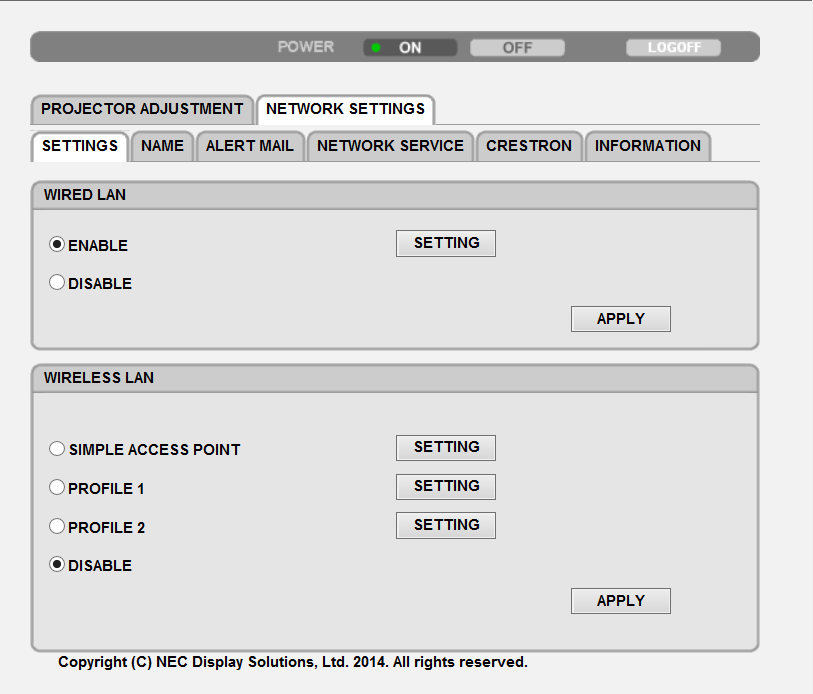Apply the Wired LAN changes
The height and width of the screenshot is (694, 813).
(621, 319)
